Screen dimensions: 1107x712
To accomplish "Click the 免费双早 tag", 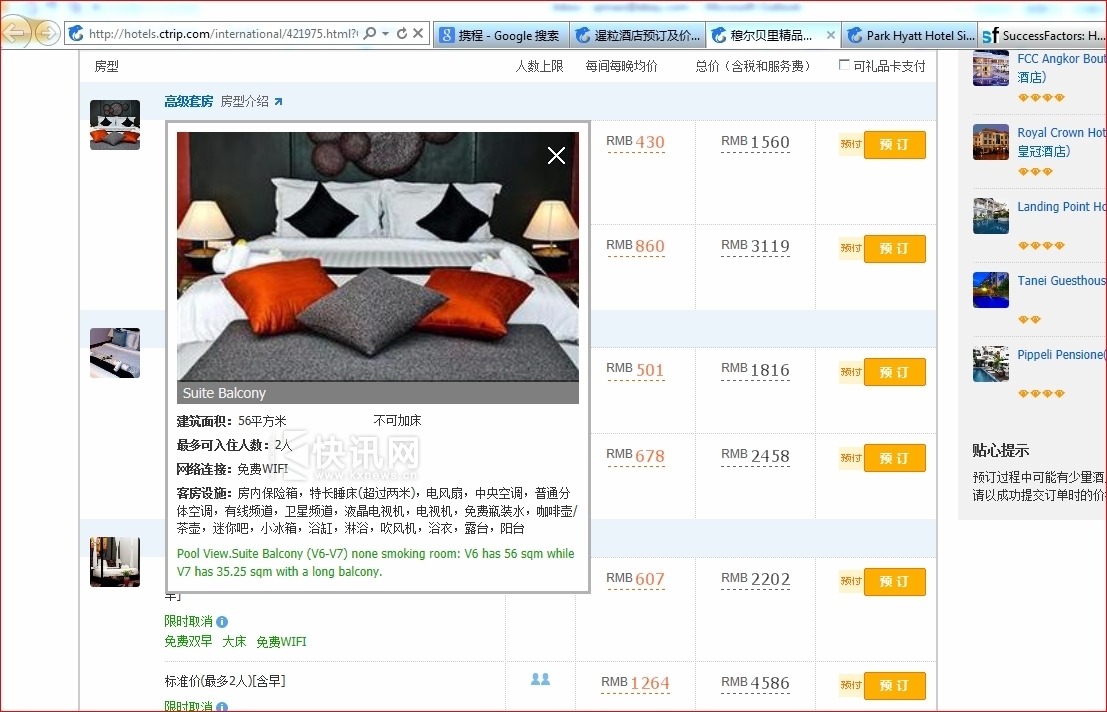I will click(x=188, y=641).
